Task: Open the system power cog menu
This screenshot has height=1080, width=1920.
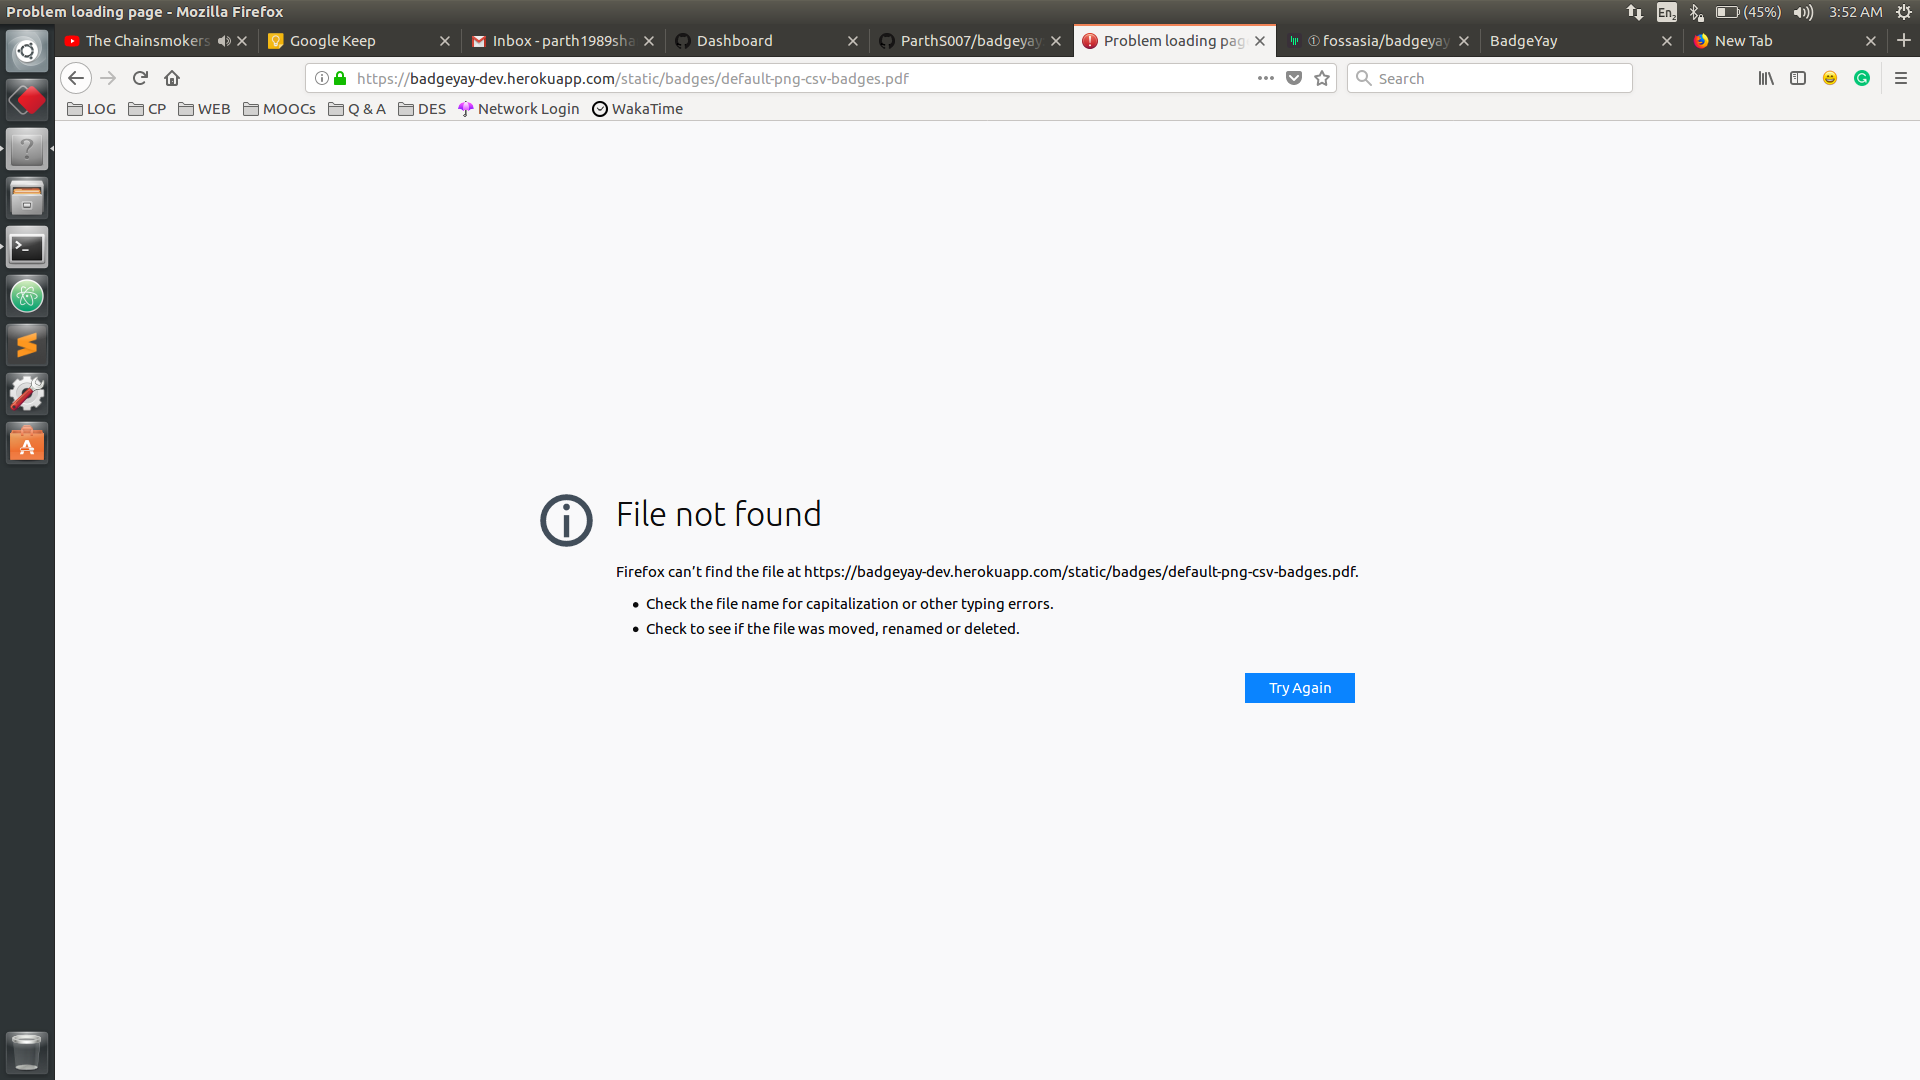Action: (x=1904, y=12)
